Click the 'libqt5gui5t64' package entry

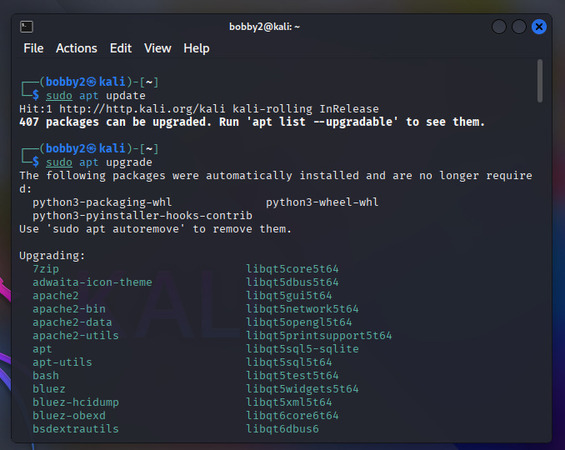(x=289, y=295)
